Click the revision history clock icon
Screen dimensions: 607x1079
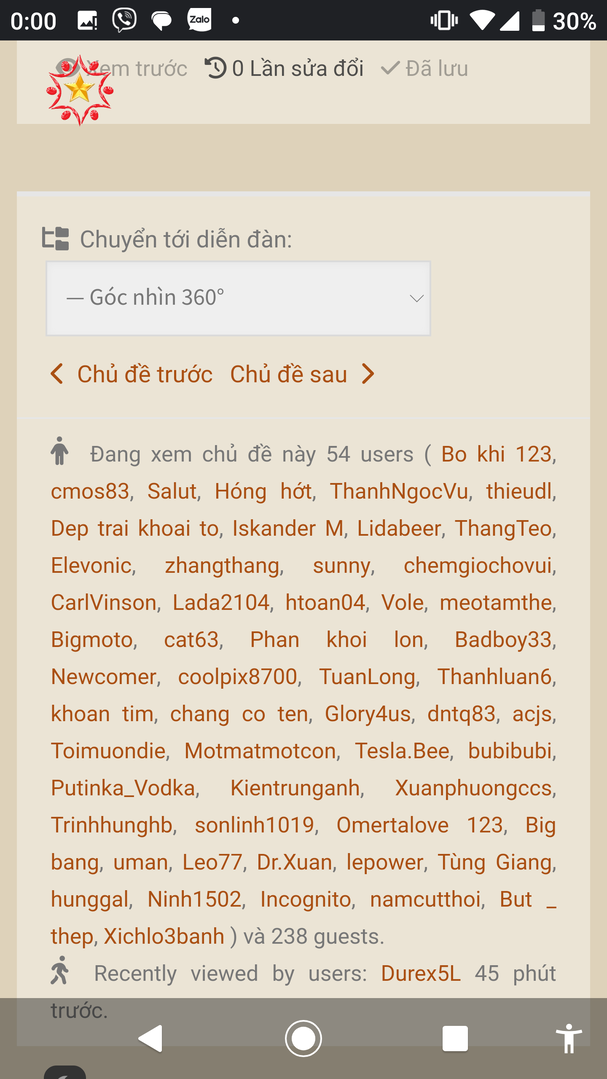[x=215, y=68]
